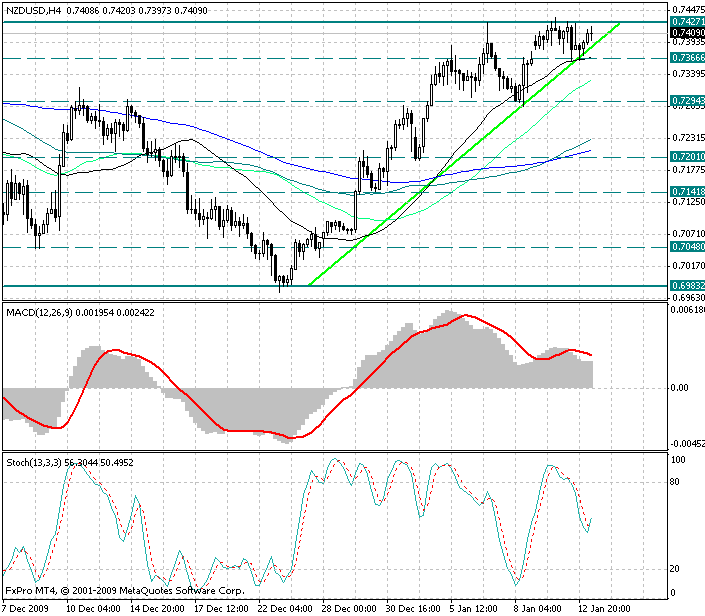Click the MACD zero level 0.00 label

pos(679,388)
